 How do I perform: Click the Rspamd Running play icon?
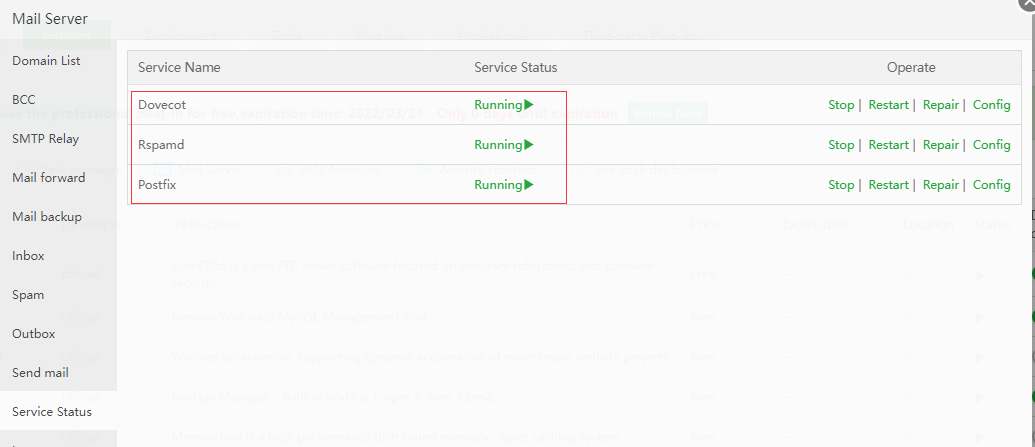click(x=529, y=145)
